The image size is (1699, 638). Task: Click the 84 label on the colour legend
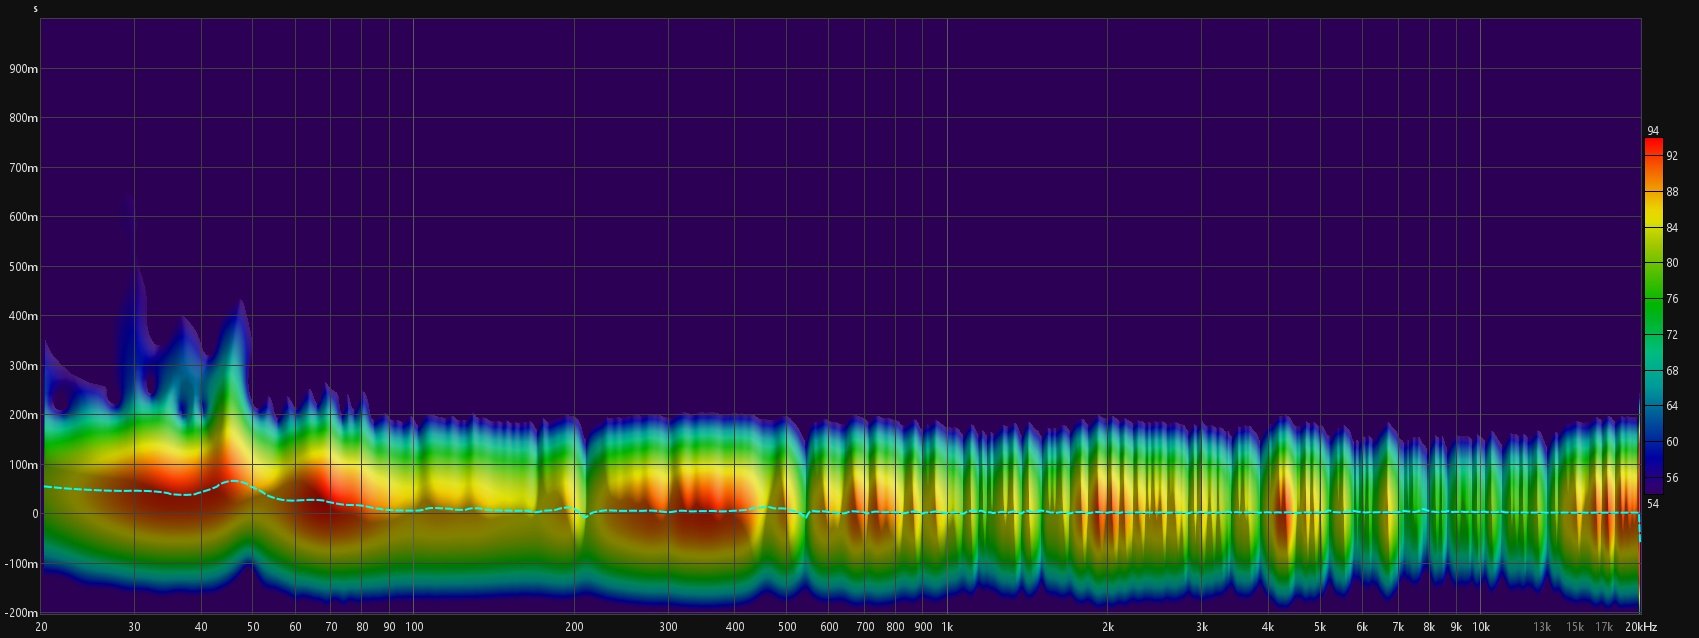coord(1671,228)
